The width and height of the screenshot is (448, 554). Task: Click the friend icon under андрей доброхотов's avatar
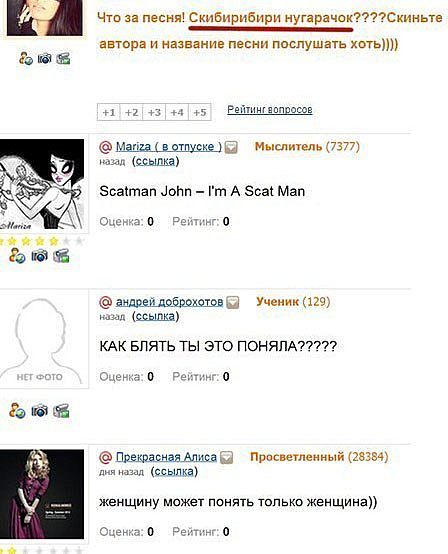[17, 411]
